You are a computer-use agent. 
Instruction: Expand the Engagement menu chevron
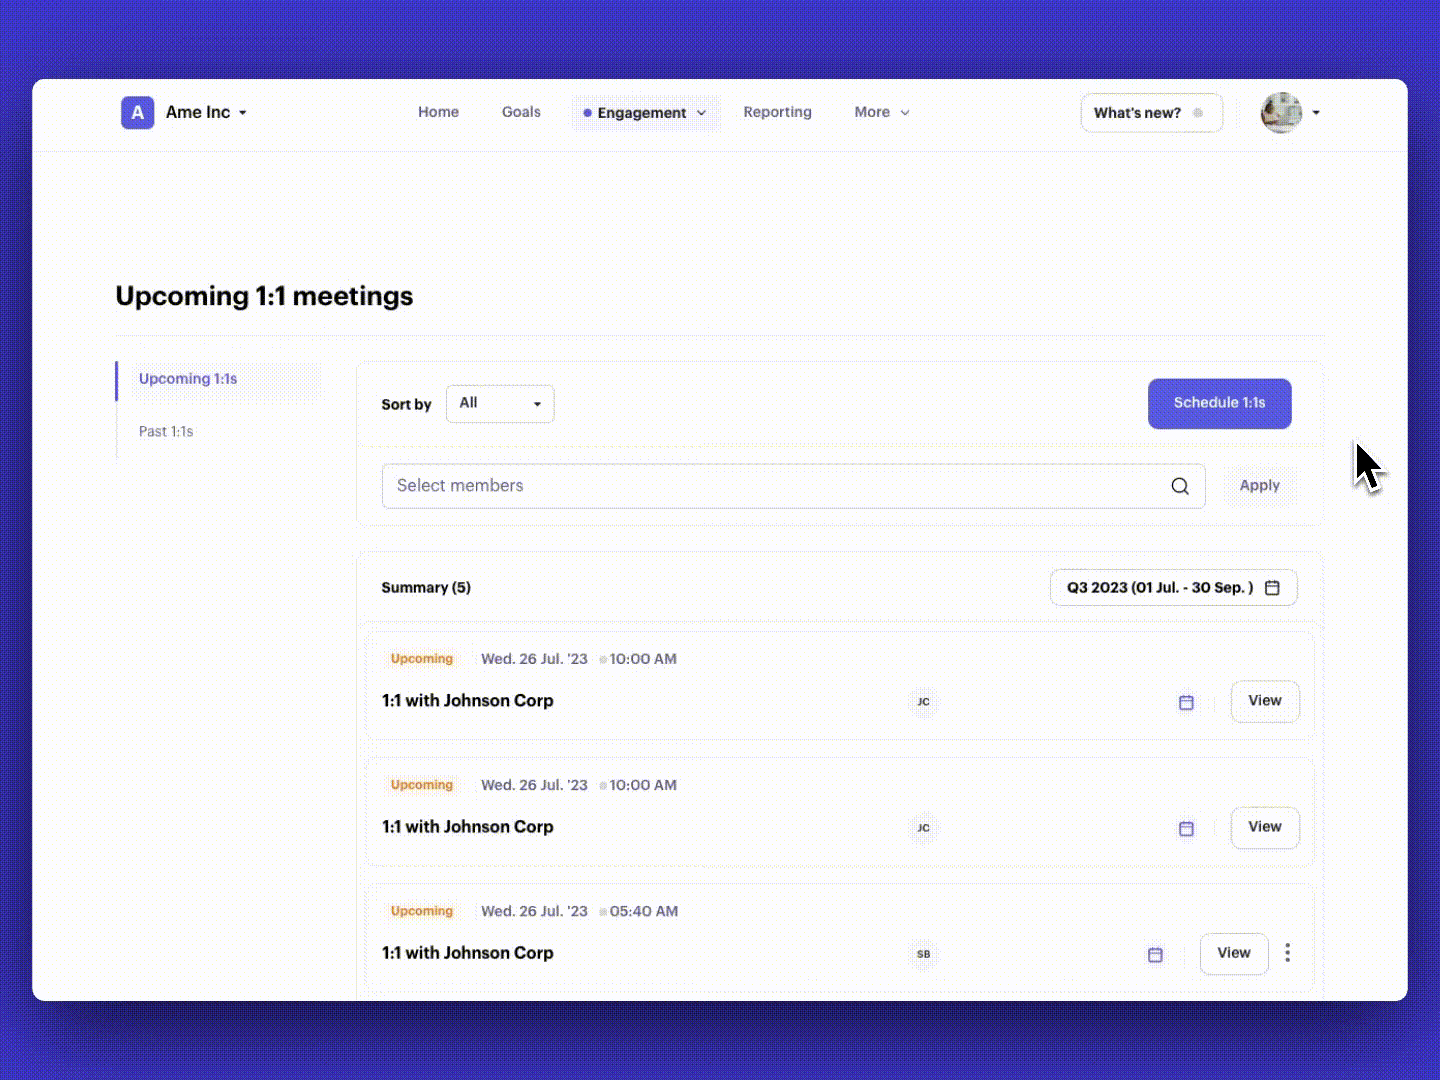point(702,113)
